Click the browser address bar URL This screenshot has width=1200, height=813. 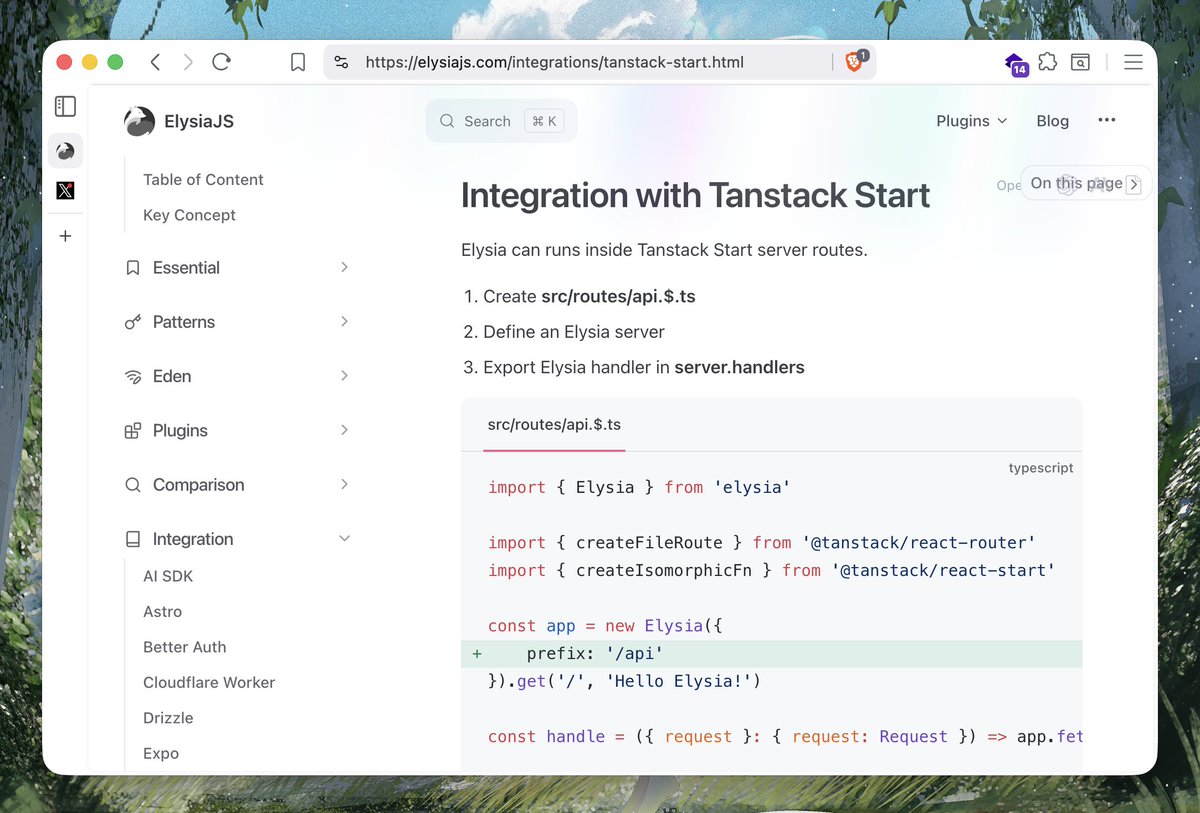coord(555,62)
